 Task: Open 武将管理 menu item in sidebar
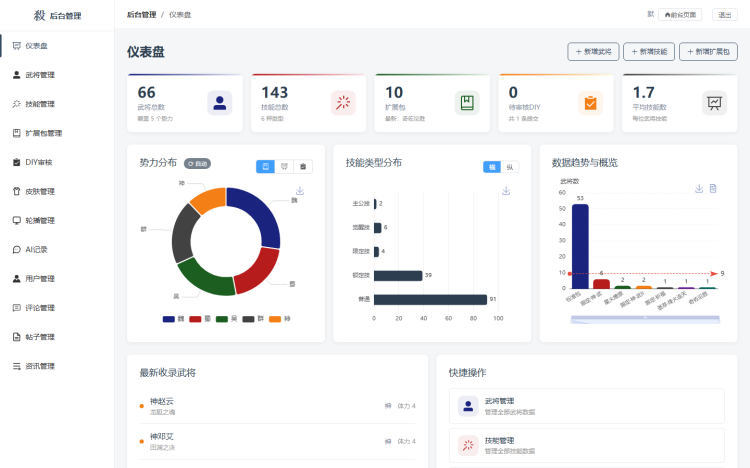(x=57, y=75)
